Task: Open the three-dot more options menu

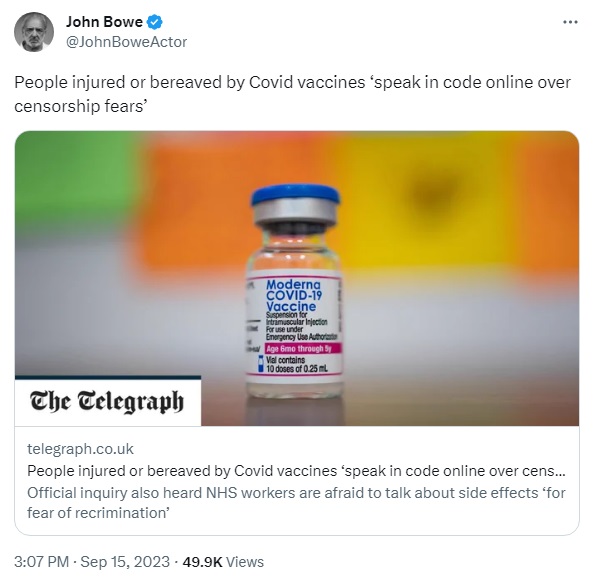Action: pyautogui.click(x=570, y=22)
